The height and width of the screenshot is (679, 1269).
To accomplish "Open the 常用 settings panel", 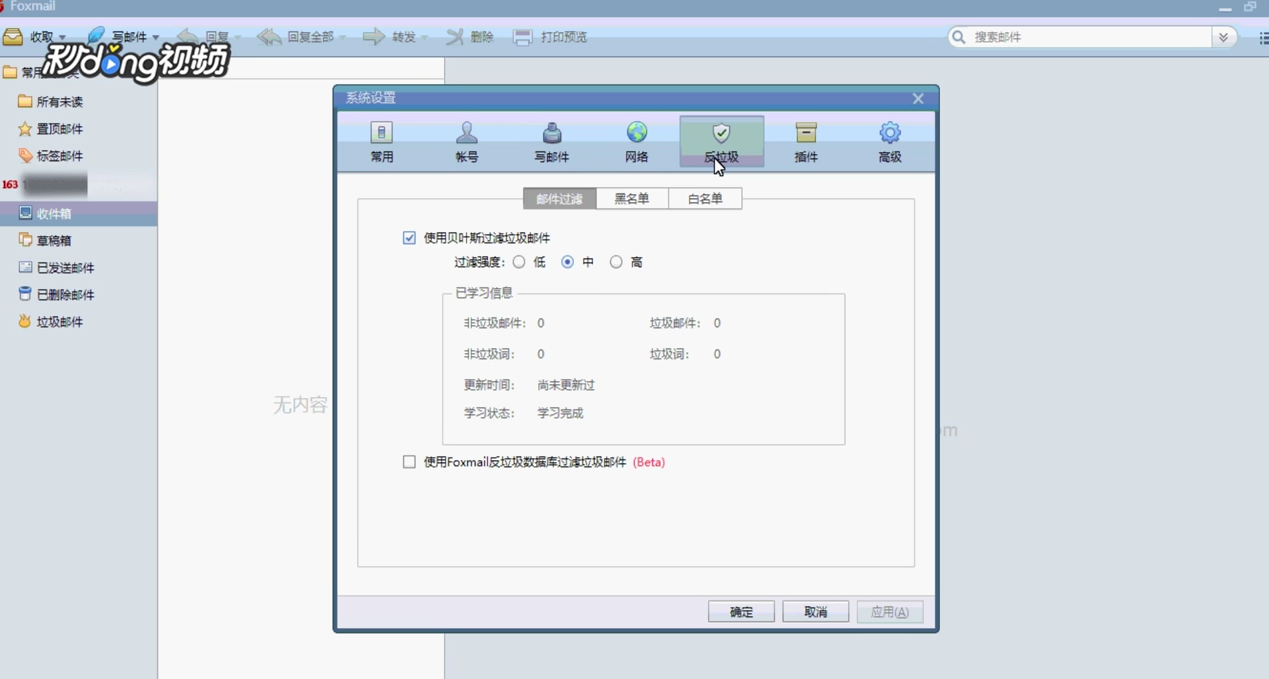I will click(381, 140).
